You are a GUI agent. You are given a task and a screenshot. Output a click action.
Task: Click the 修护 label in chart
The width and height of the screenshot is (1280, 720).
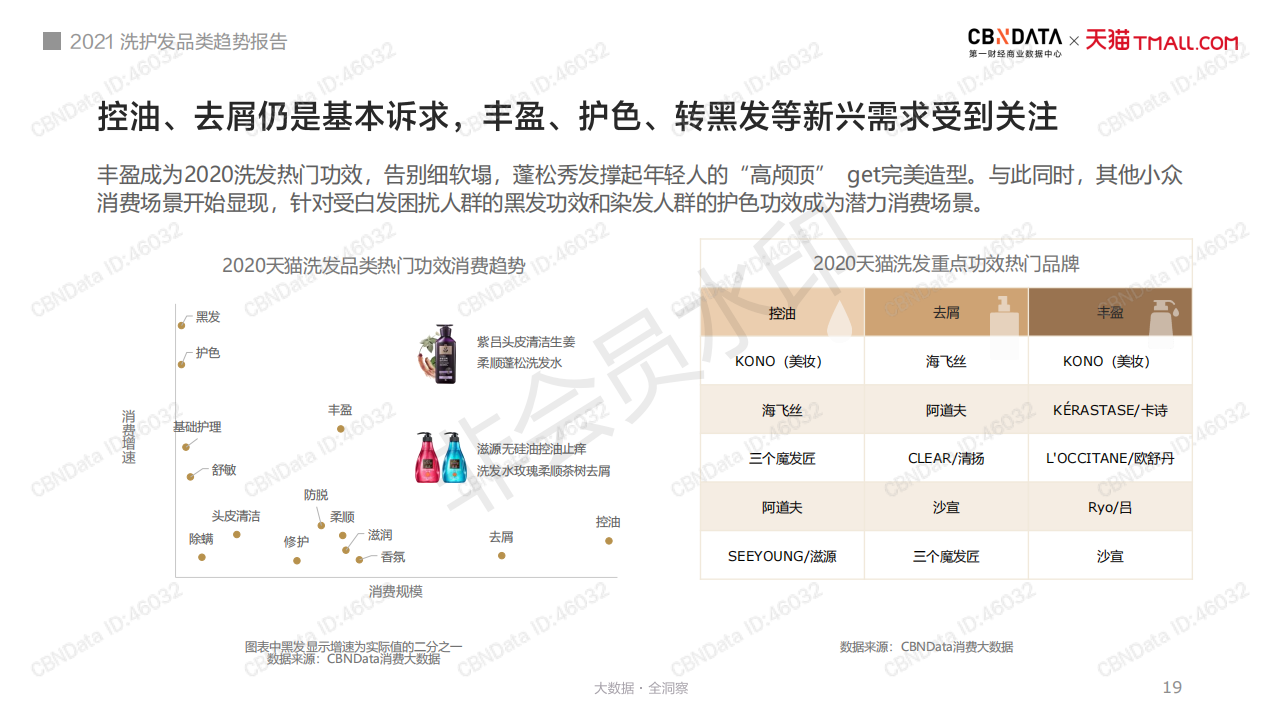tap(296, 542)
